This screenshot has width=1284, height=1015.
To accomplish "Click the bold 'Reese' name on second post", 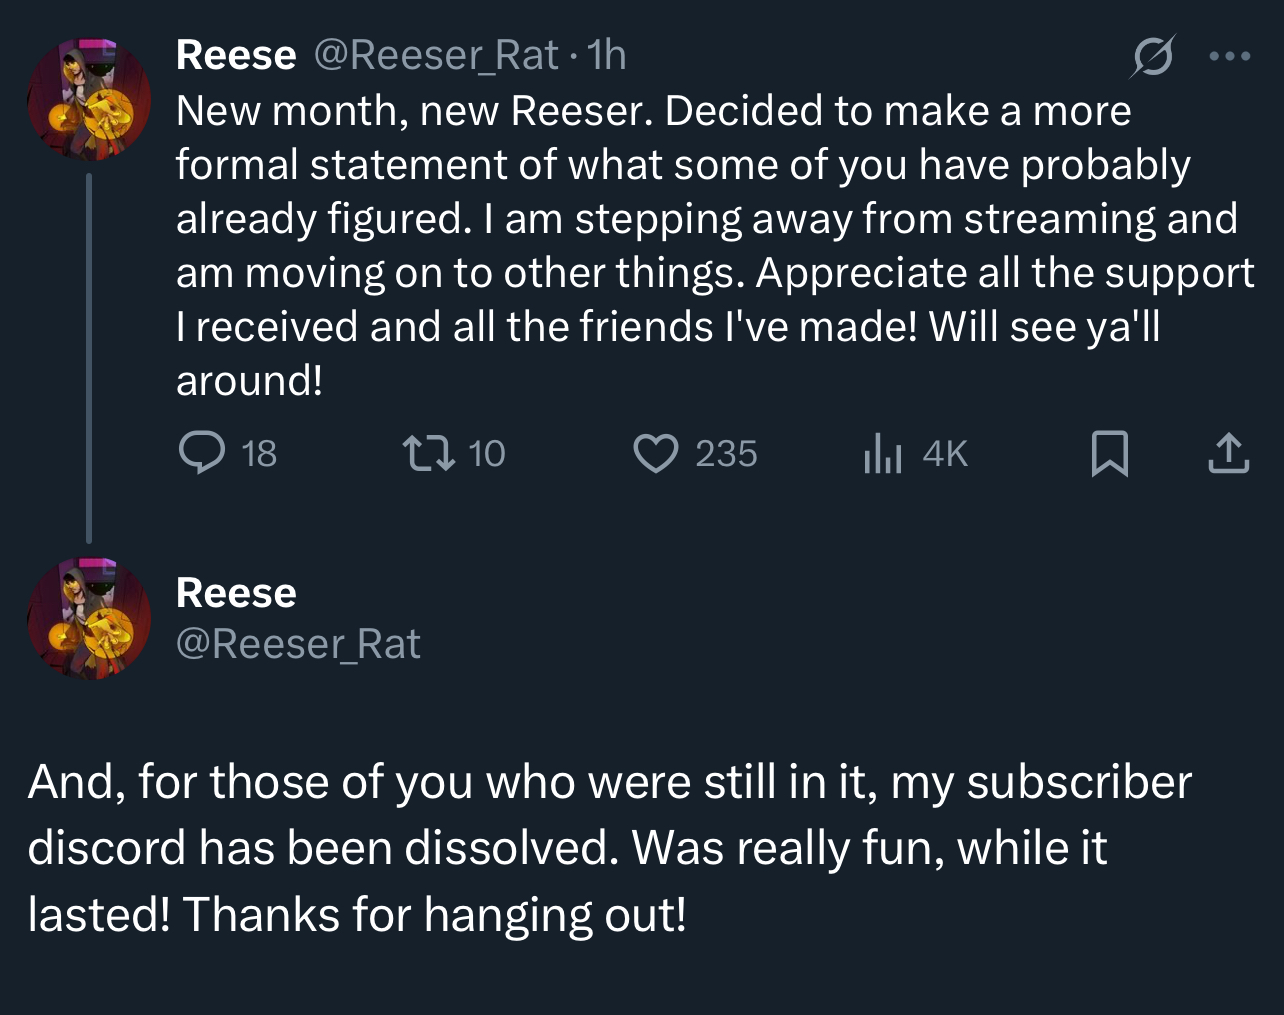I will point(236,593).
